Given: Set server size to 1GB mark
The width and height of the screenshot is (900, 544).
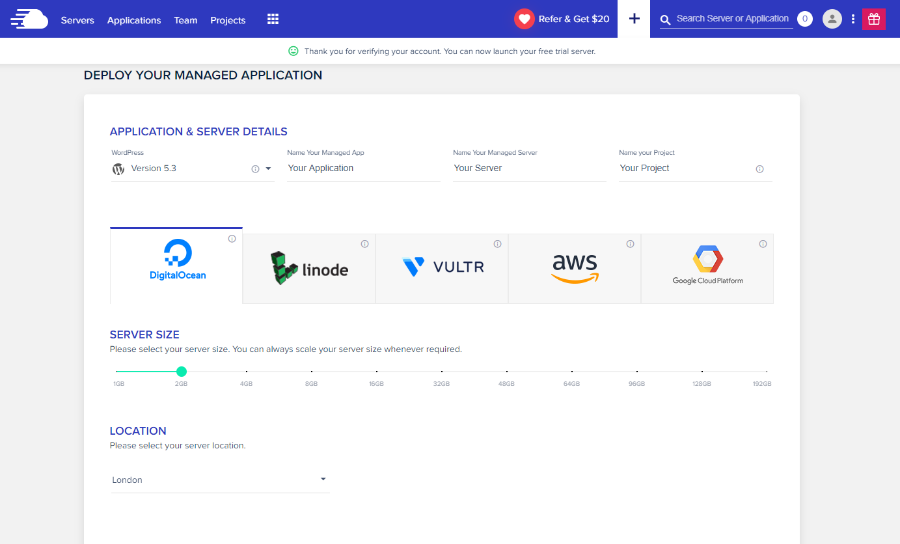Looking at the screenshot, I should pos(117,371).
